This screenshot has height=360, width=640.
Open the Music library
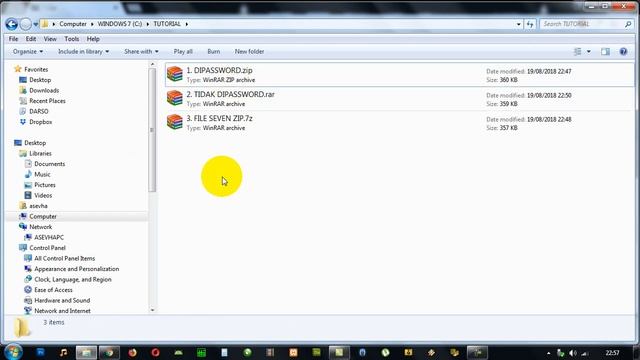[x=42, y=174]
